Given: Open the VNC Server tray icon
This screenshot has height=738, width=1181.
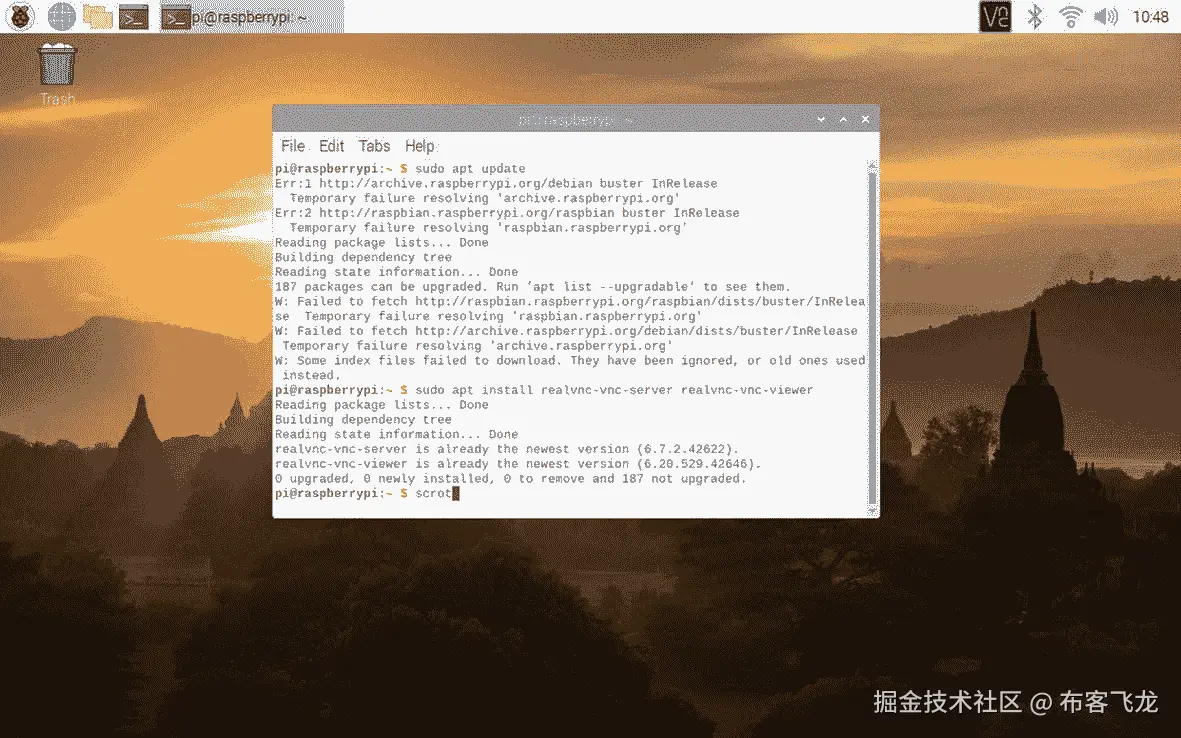Looking at the screenshot, I should pos(994,16).
